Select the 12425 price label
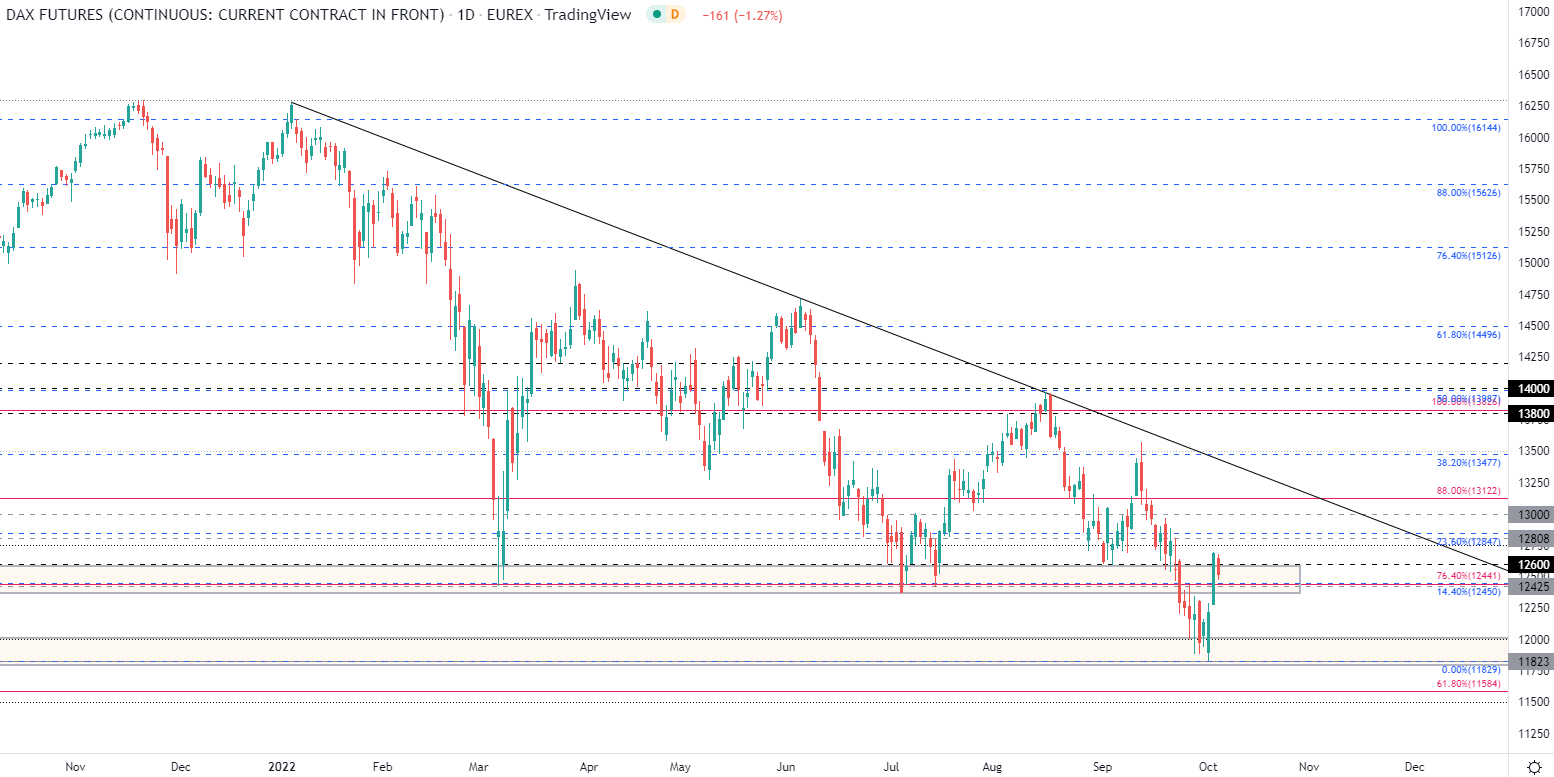 pos(1530,585)
